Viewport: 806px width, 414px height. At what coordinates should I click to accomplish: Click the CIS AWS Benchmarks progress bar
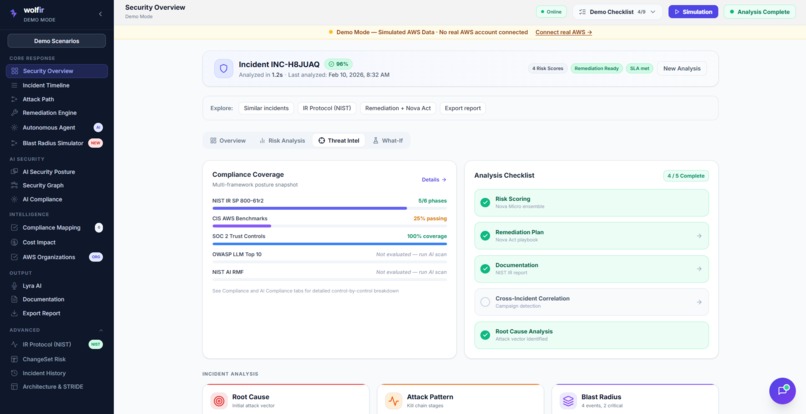329,226
